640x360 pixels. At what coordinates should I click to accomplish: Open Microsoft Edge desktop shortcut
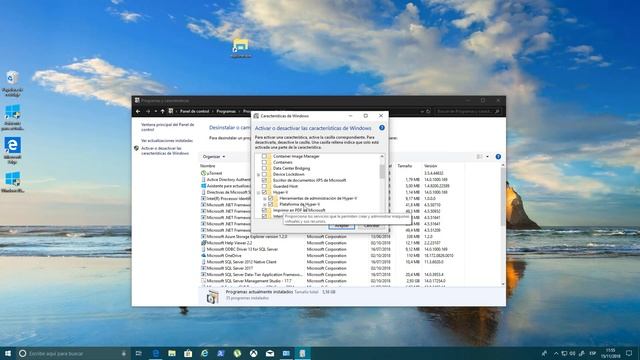click(13, 151)
